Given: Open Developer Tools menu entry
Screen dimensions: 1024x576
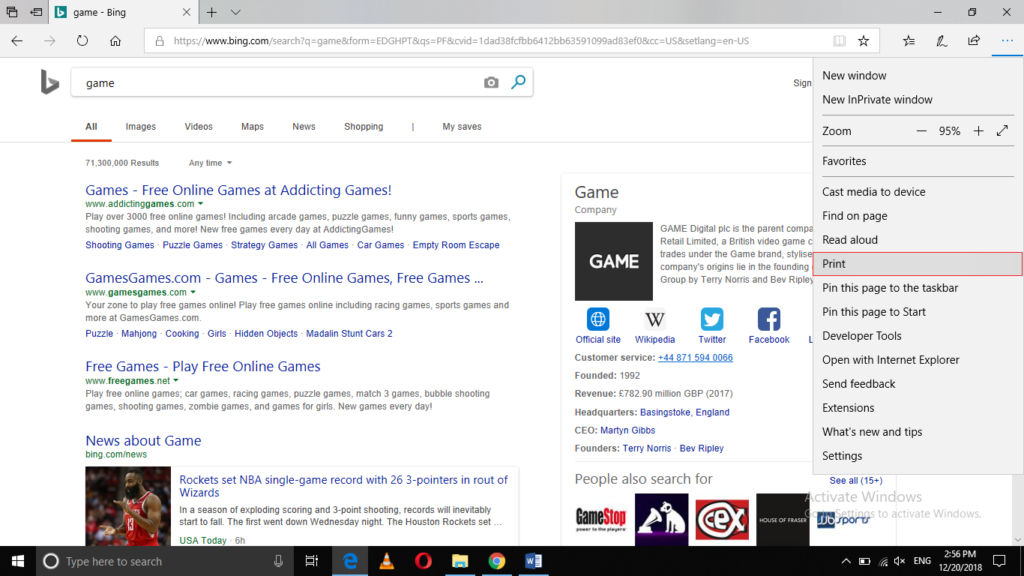Looking at the screenshot, I should [918, 336].
